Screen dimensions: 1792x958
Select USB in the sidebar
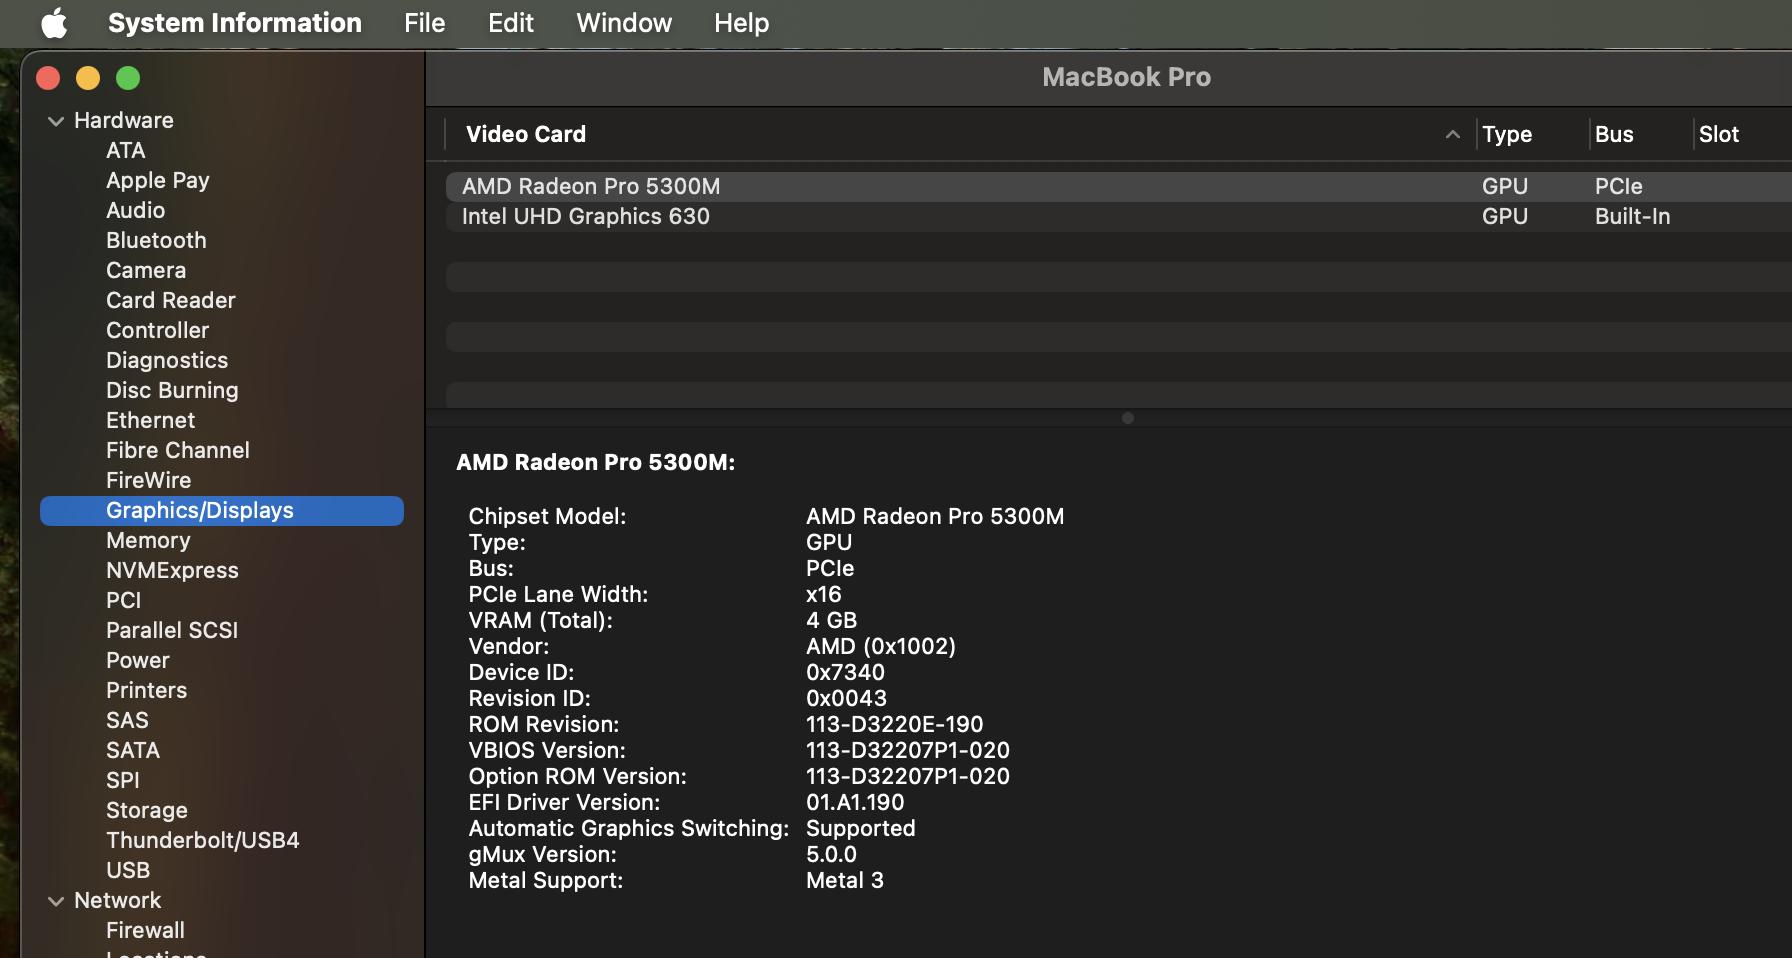pyautogui.click(x=128, y=870)
